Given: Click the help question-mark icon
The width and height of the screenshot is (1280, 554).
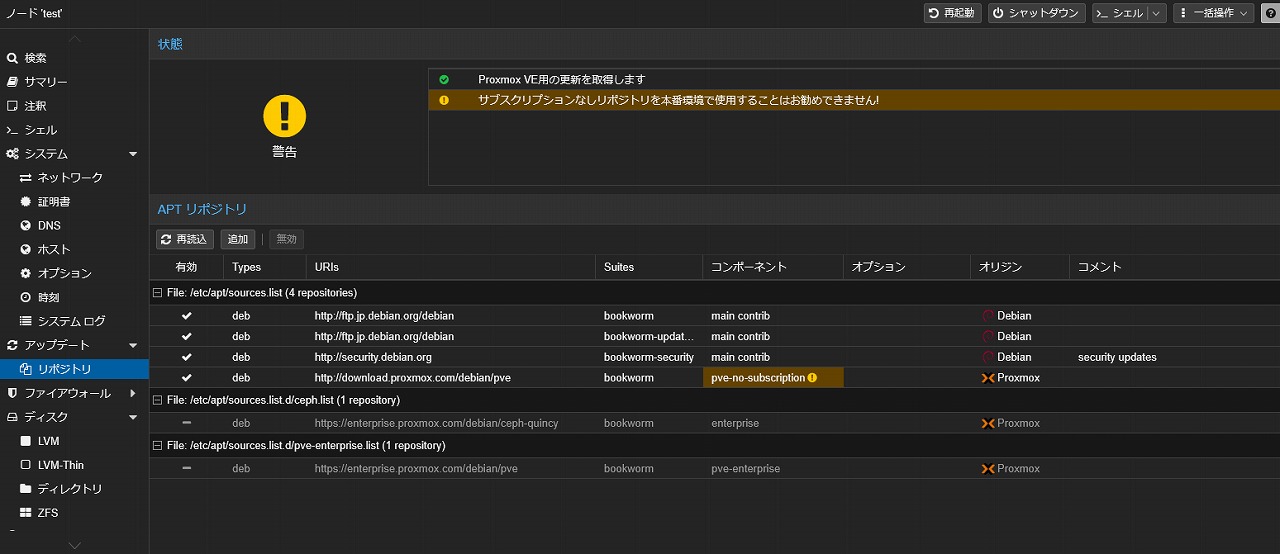Looking at the screenshot, I should 1270,13.
